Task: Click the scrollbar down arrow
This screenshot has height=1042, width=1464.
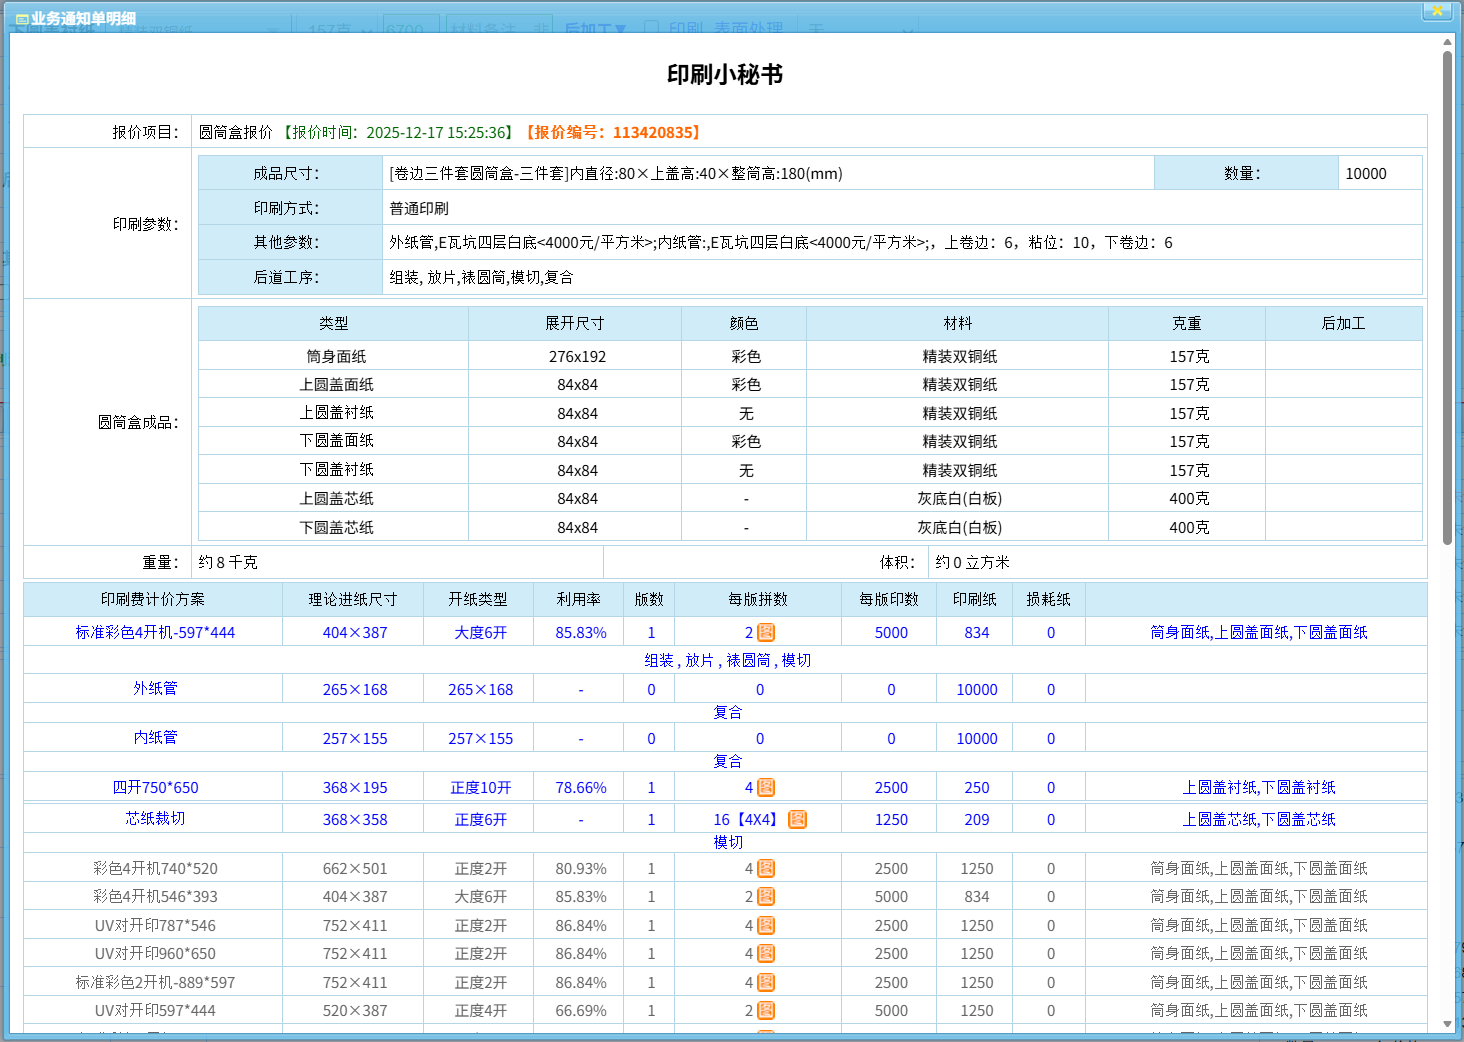Action: click(x=1447, y=1024)
